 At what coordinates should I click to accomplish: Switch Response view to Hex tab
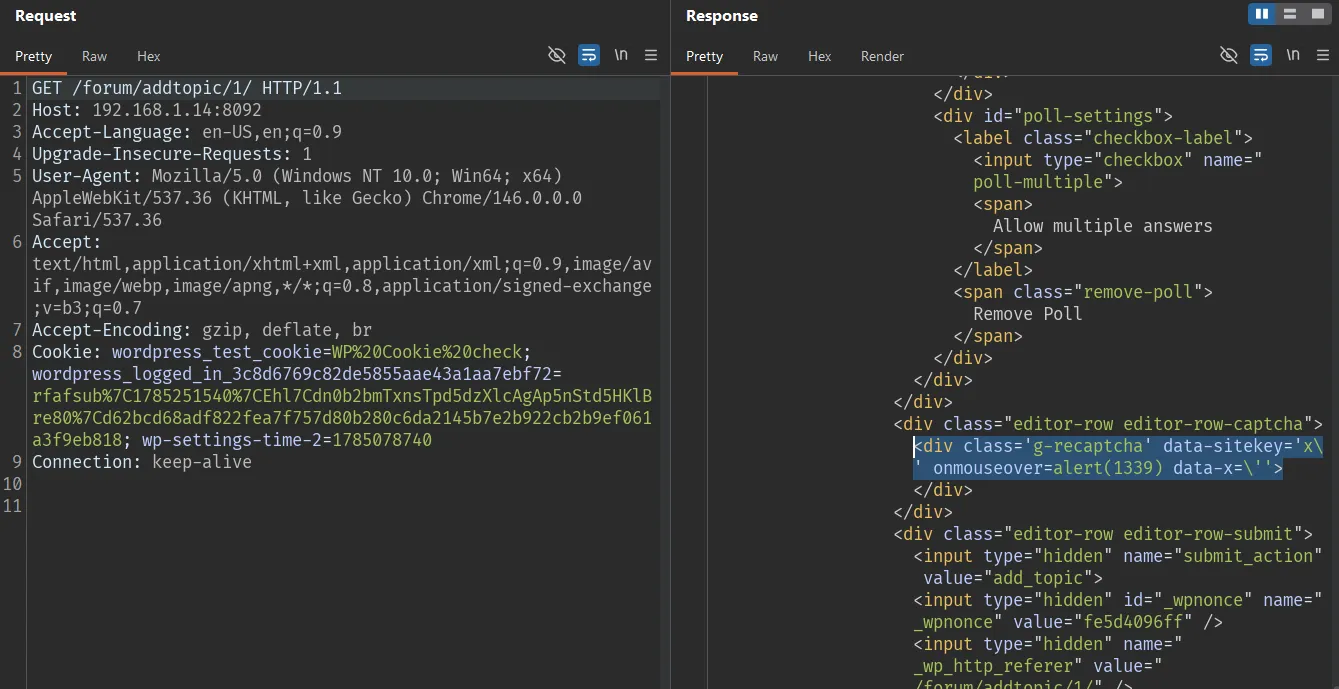[x=820, y=56]
